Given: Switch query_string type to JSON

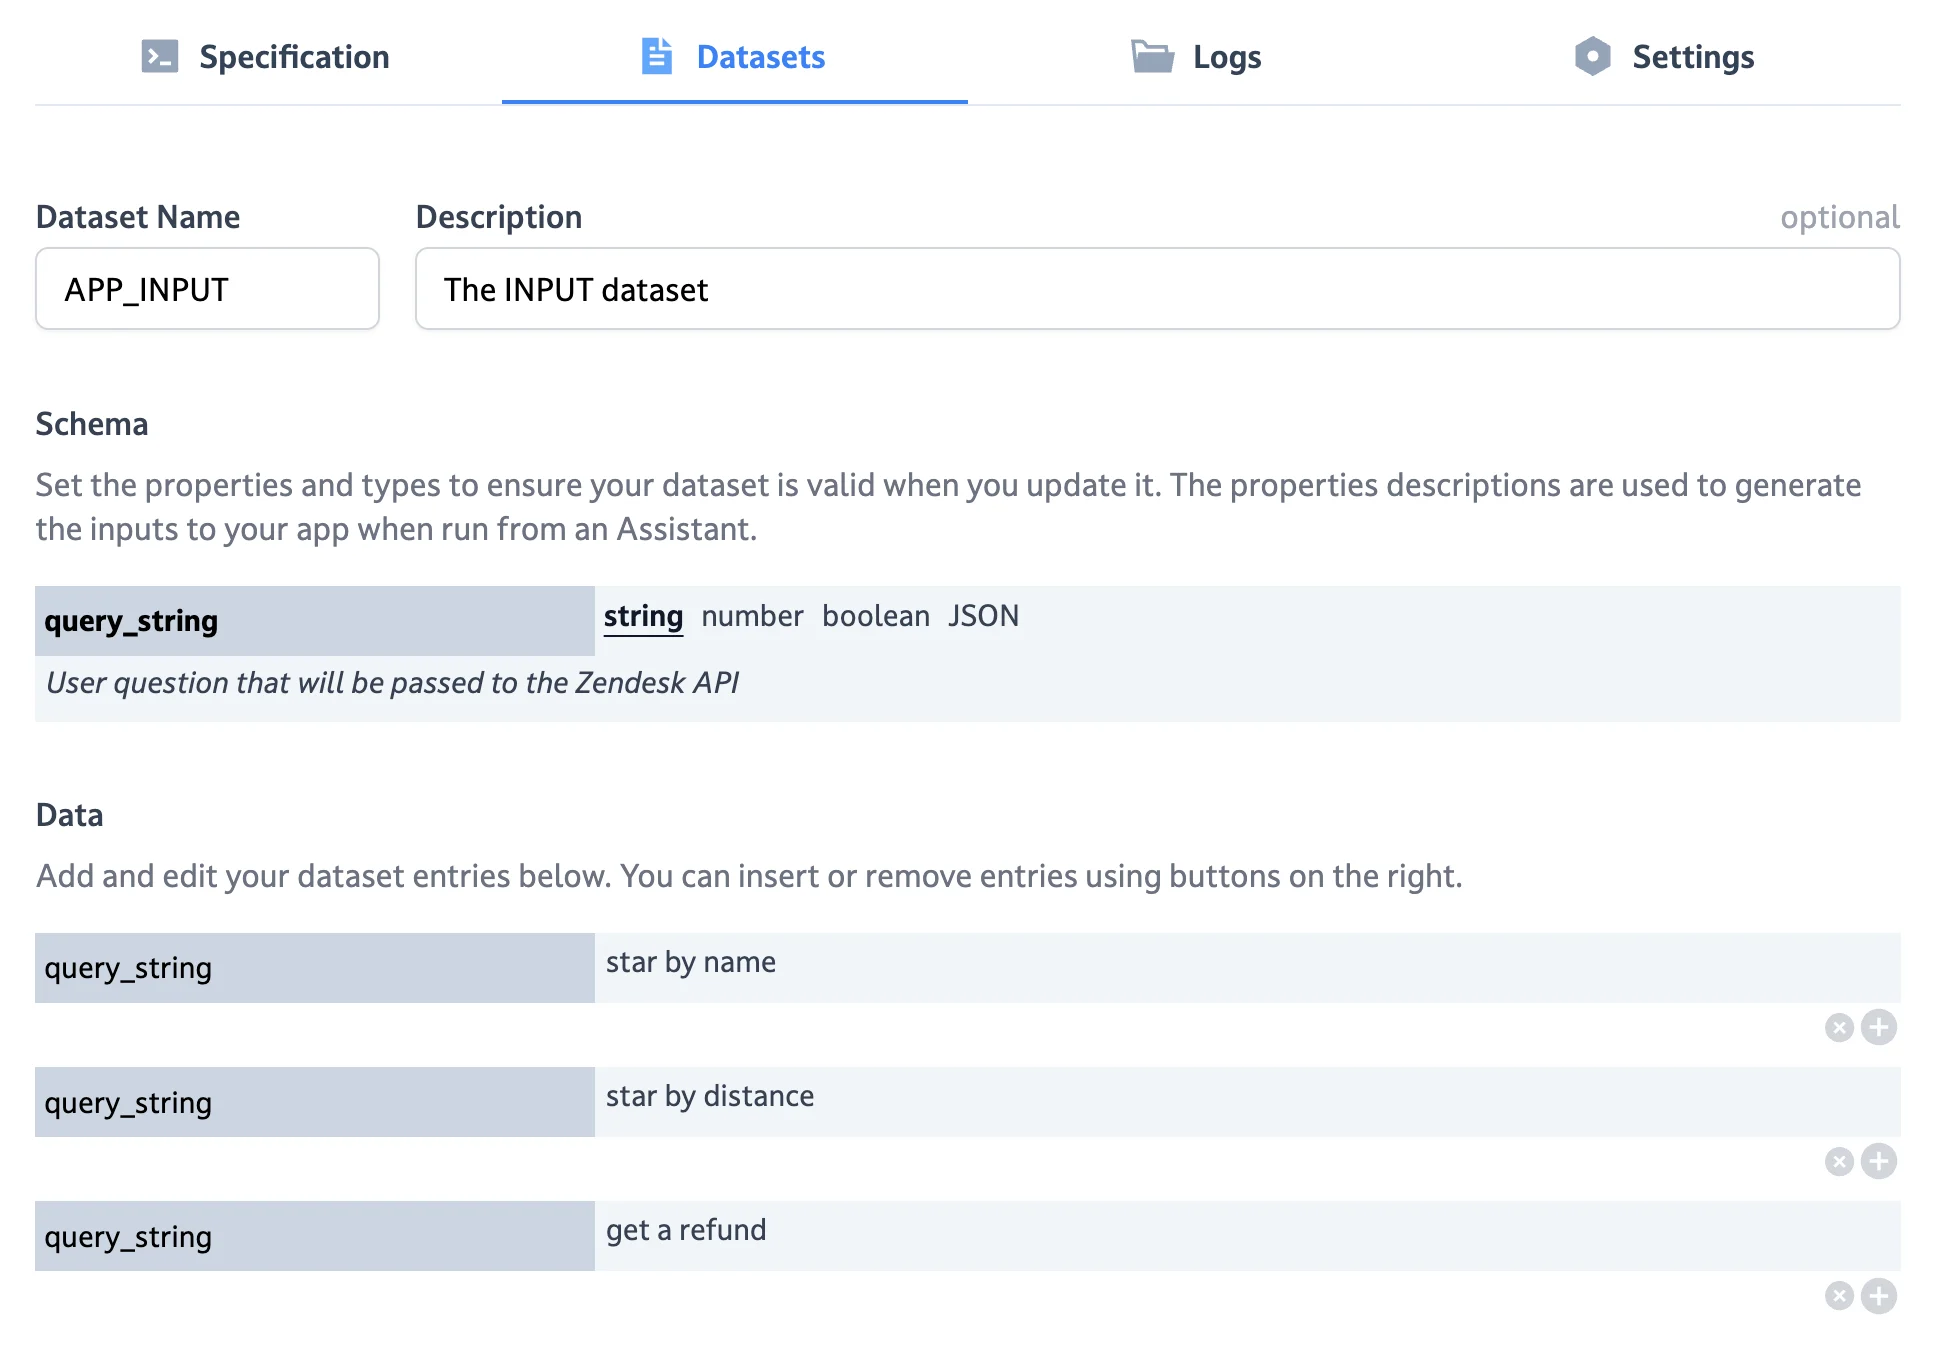Looking at the screenshot, I should tap(984, 616).
